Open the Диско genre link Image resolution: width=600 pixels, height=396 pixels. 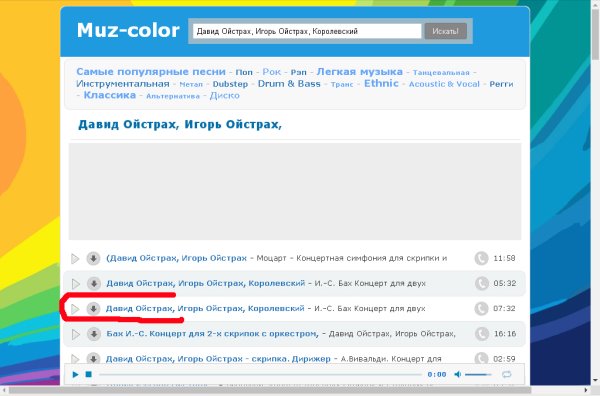pyautogui.click(x=225, y=95)
